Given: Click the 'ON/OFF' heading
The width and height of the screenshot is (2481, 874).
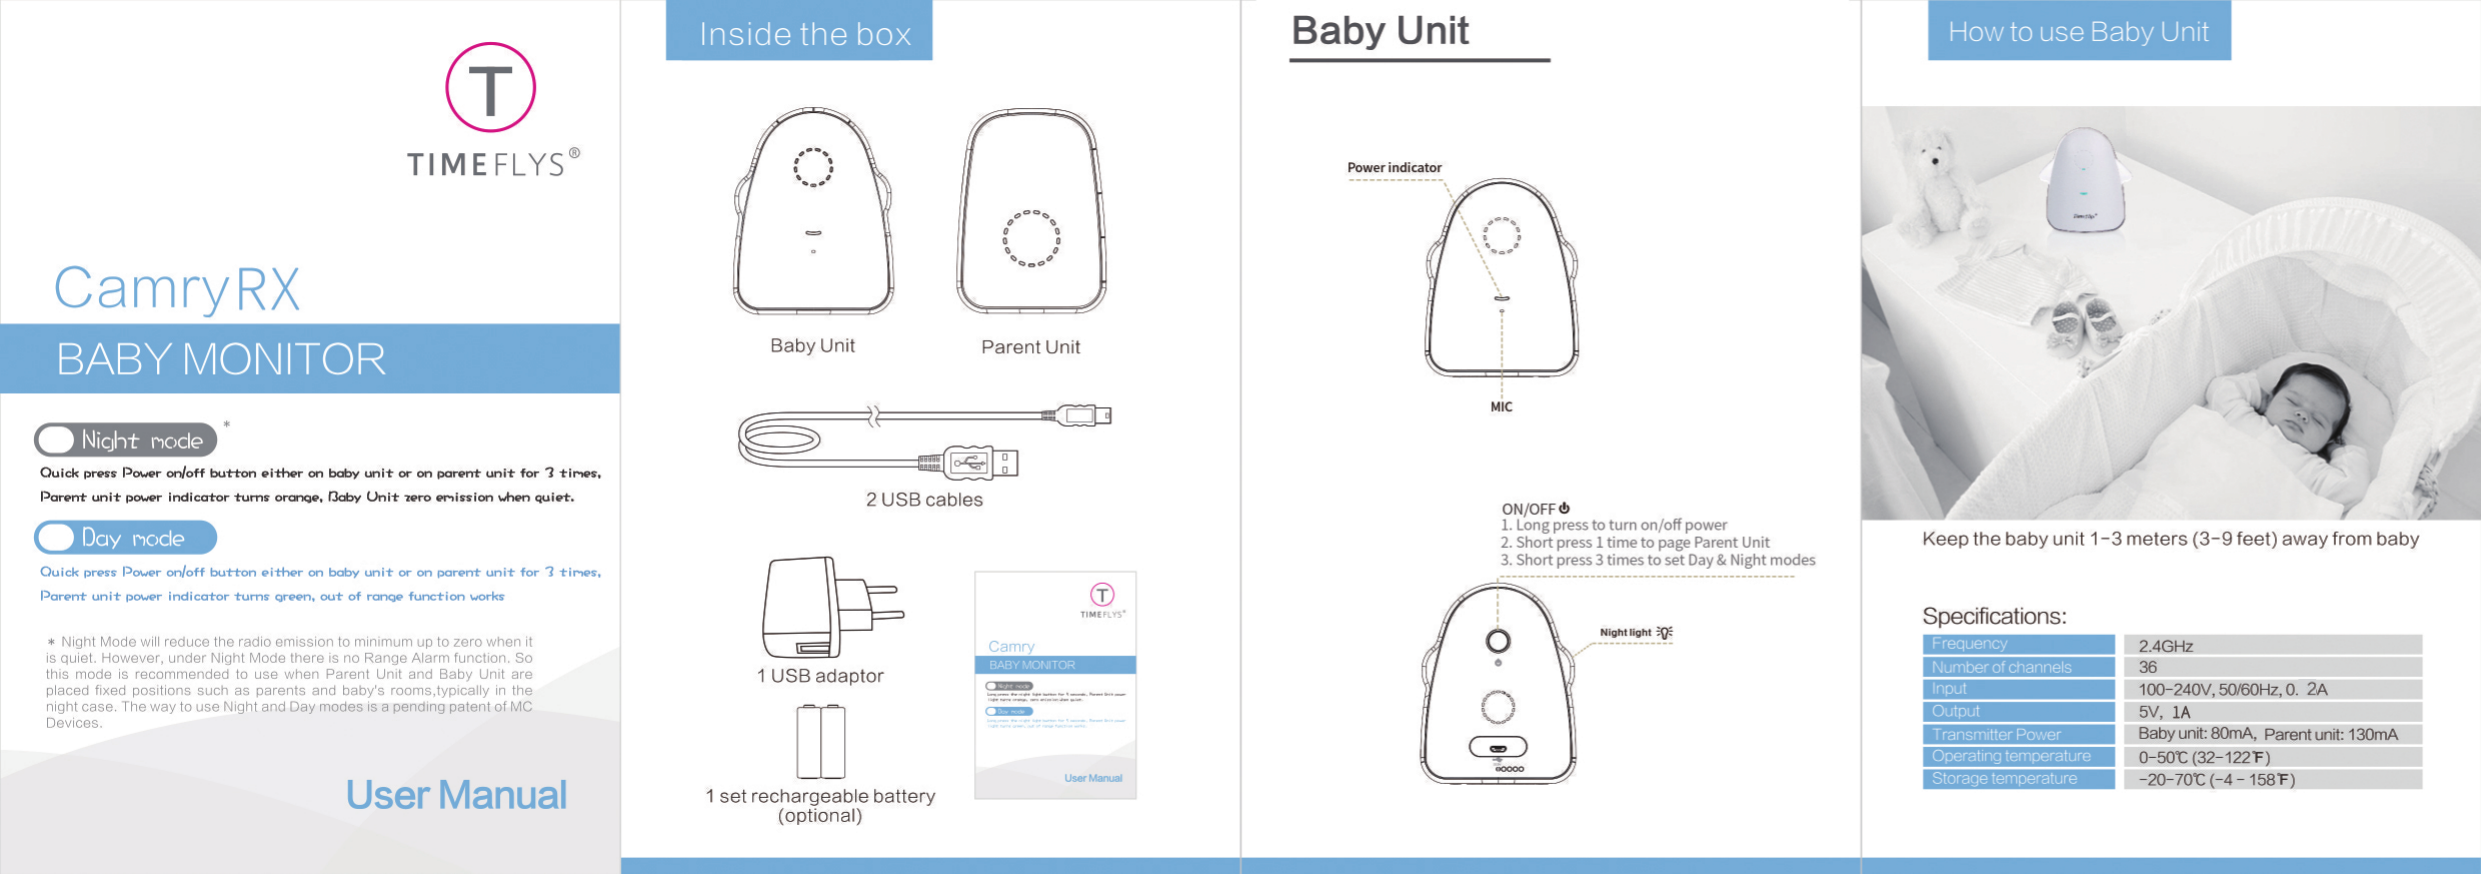Looking at the screenshot, I should click(1528, 509).
